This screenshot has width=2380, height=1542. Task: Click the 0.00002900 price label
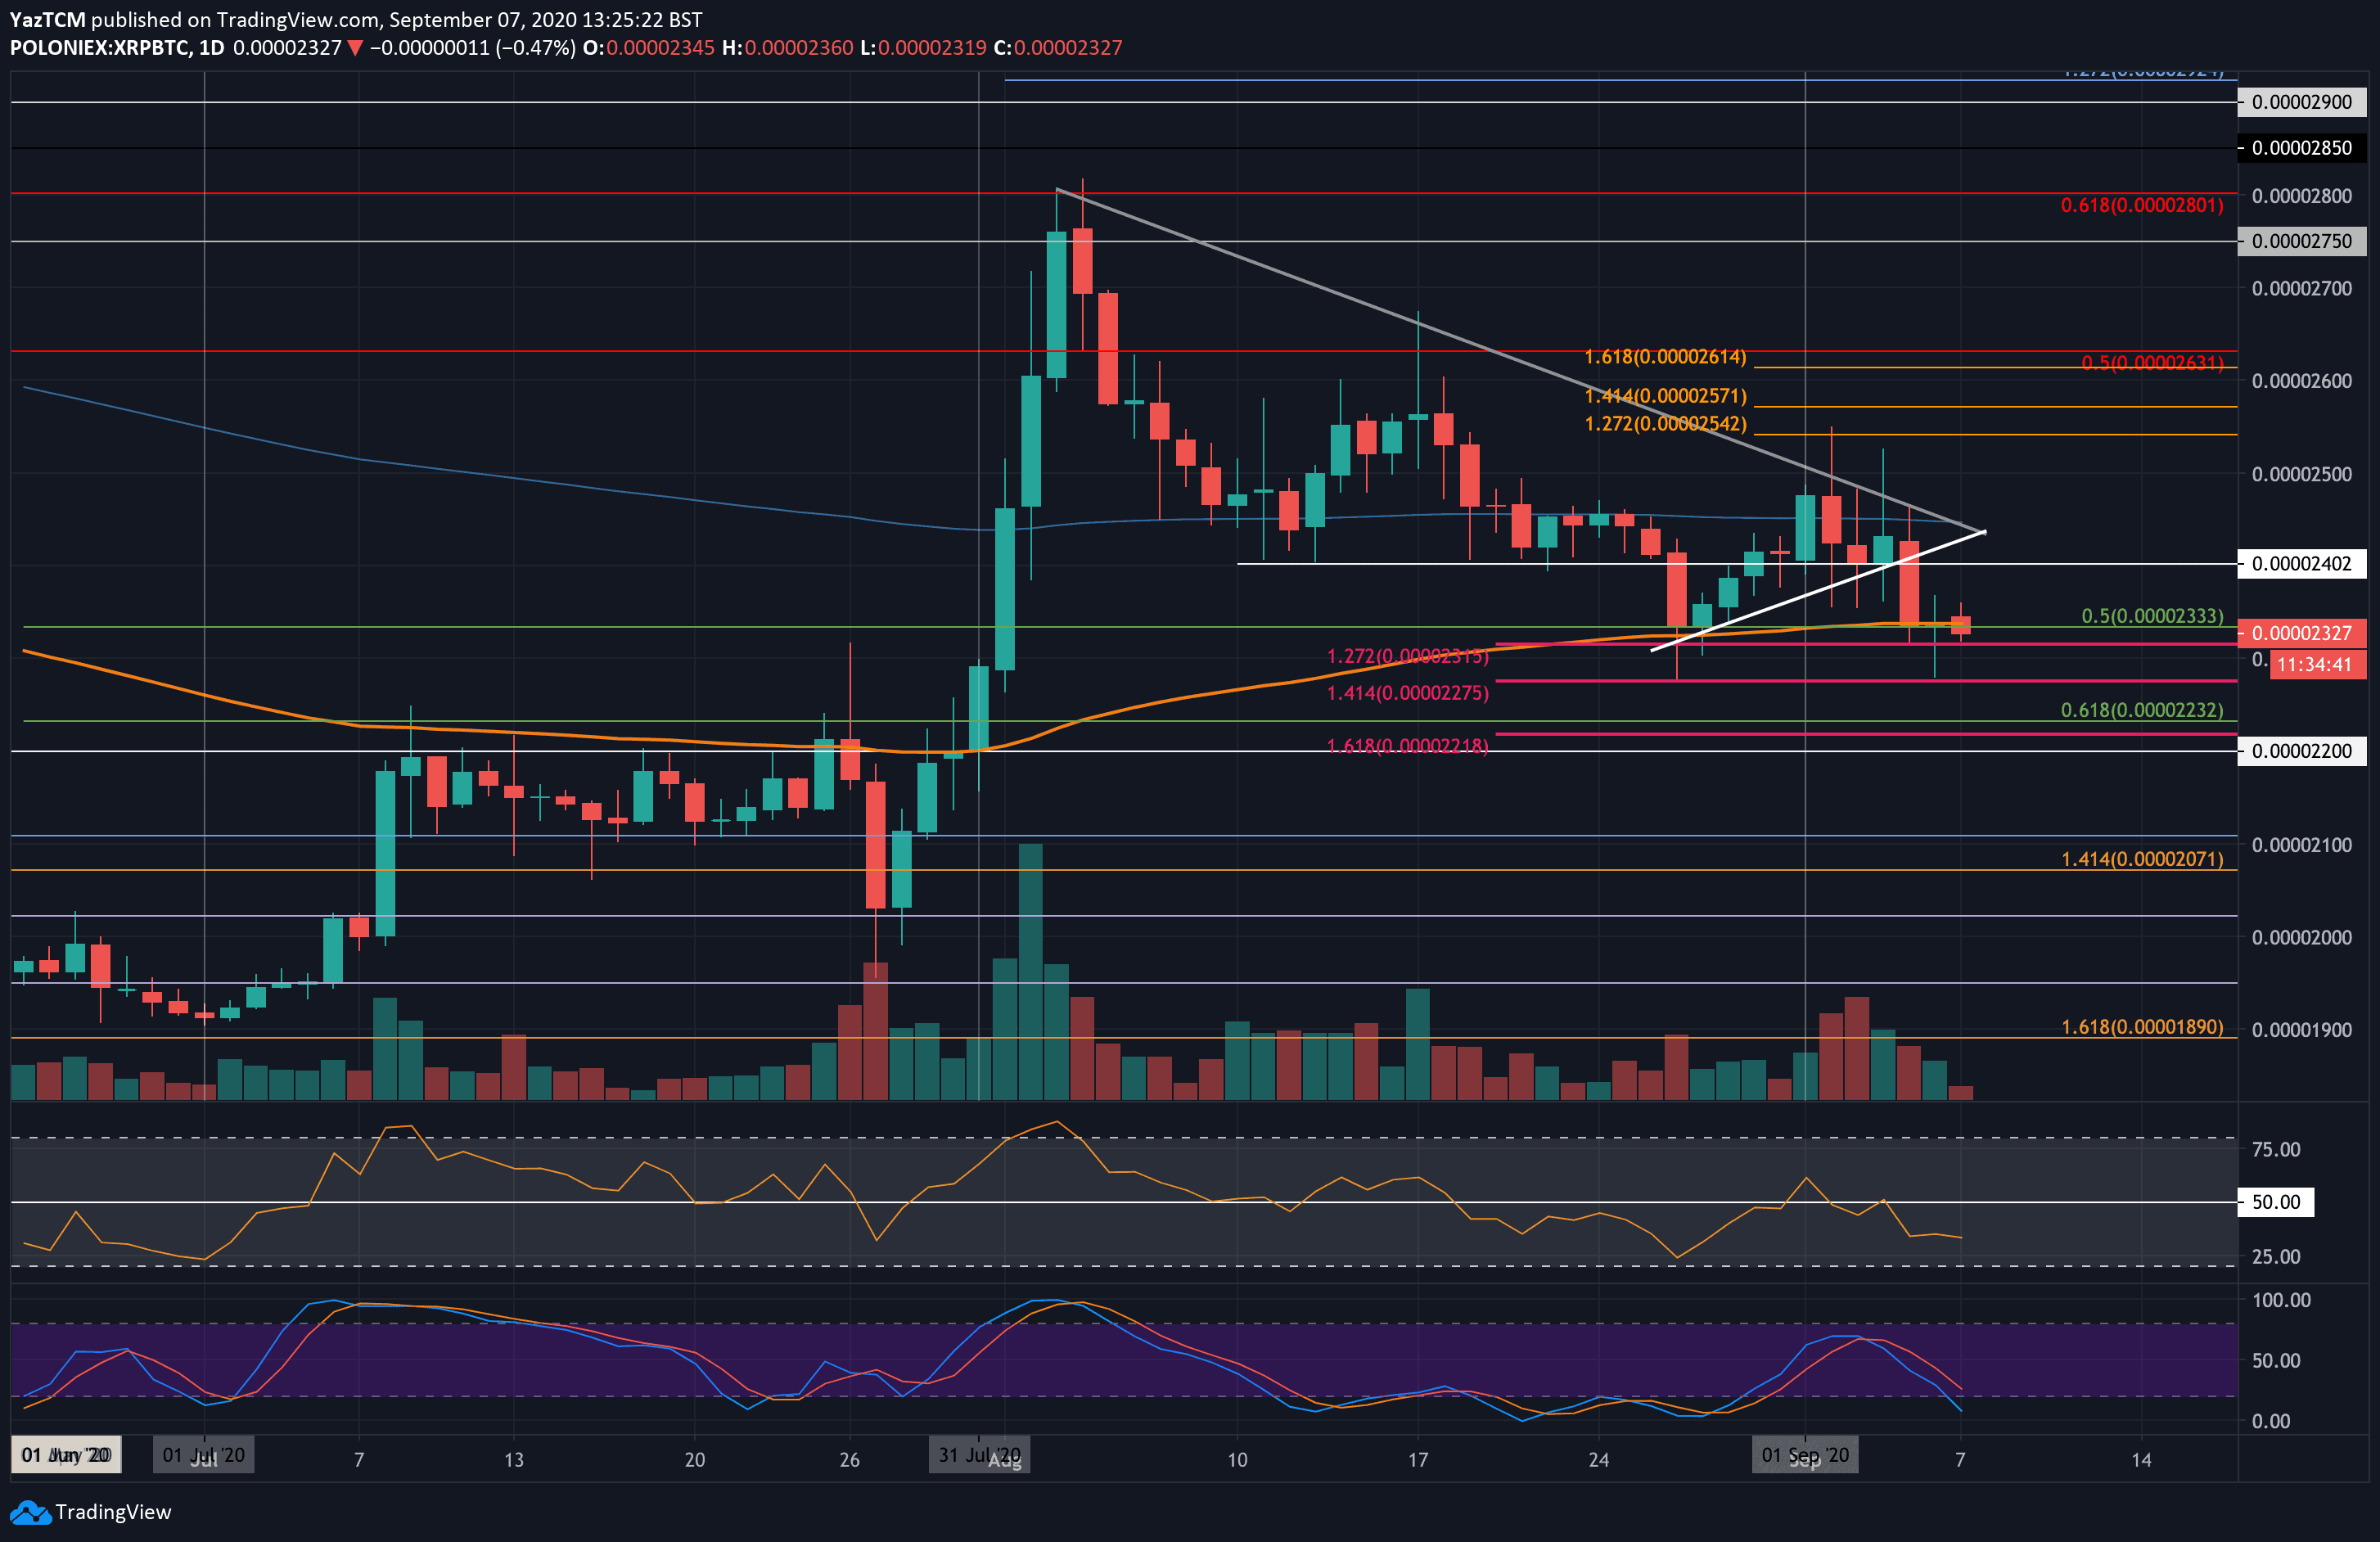[2301, 102]
